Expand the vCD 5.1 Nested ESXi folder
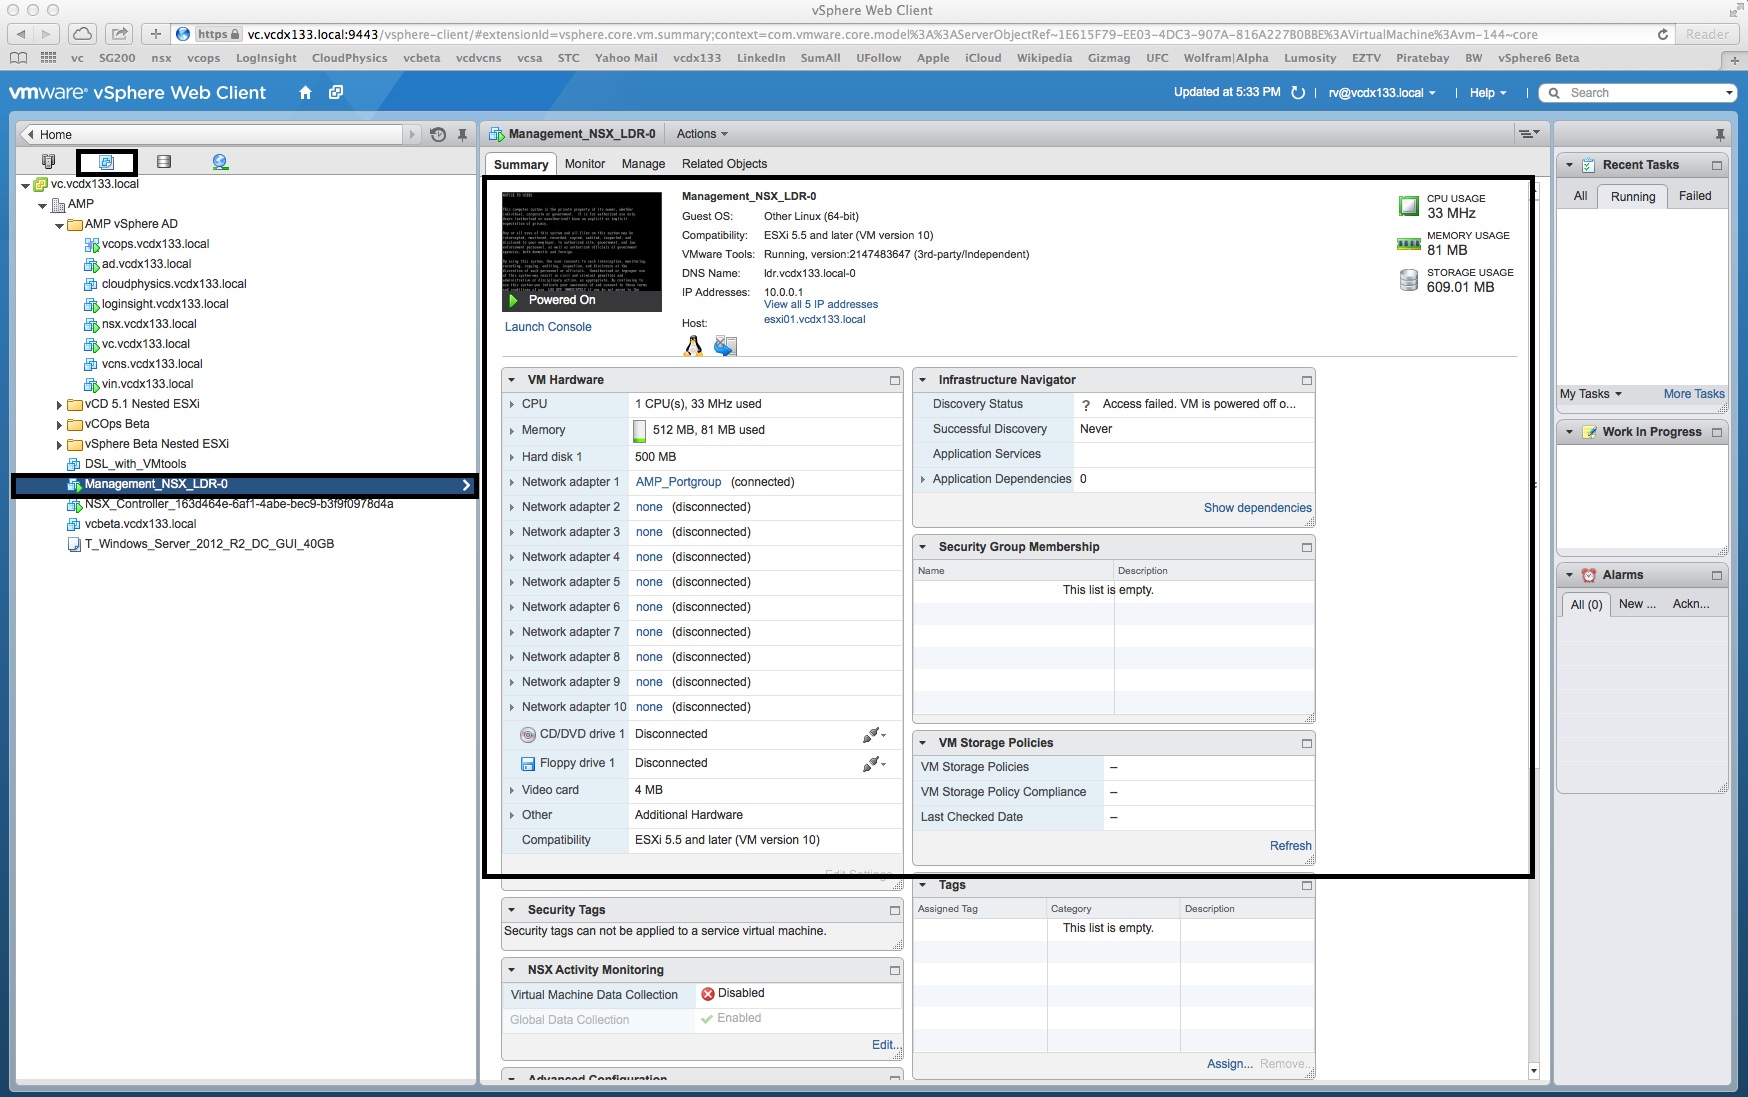Screen dimensions: 1748x1097 pyautogui.click(x=59, y=405)
